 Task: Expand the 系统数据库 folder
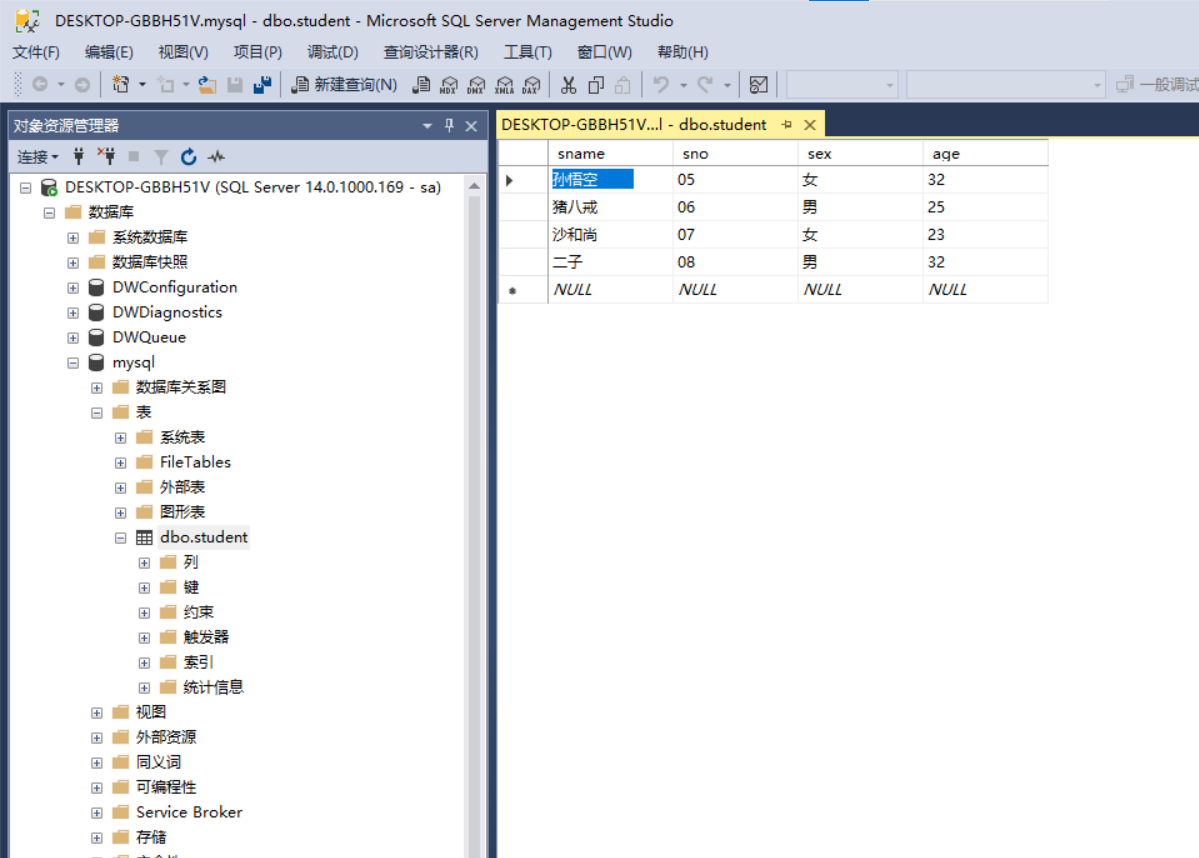point(73,238)
